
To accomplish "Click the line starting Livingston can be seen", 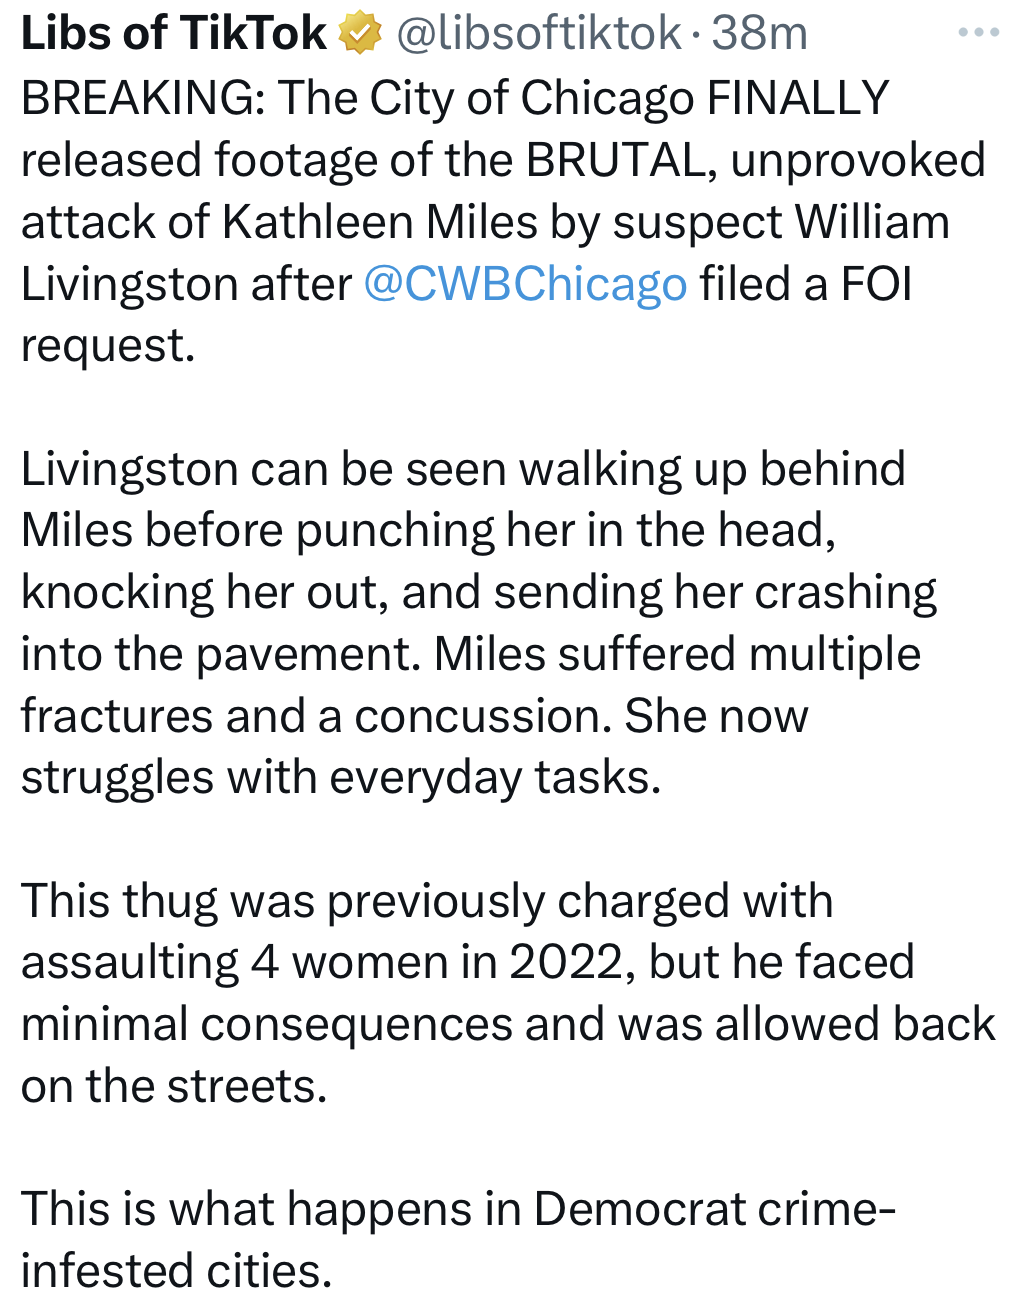I will (x=463, y=469).
